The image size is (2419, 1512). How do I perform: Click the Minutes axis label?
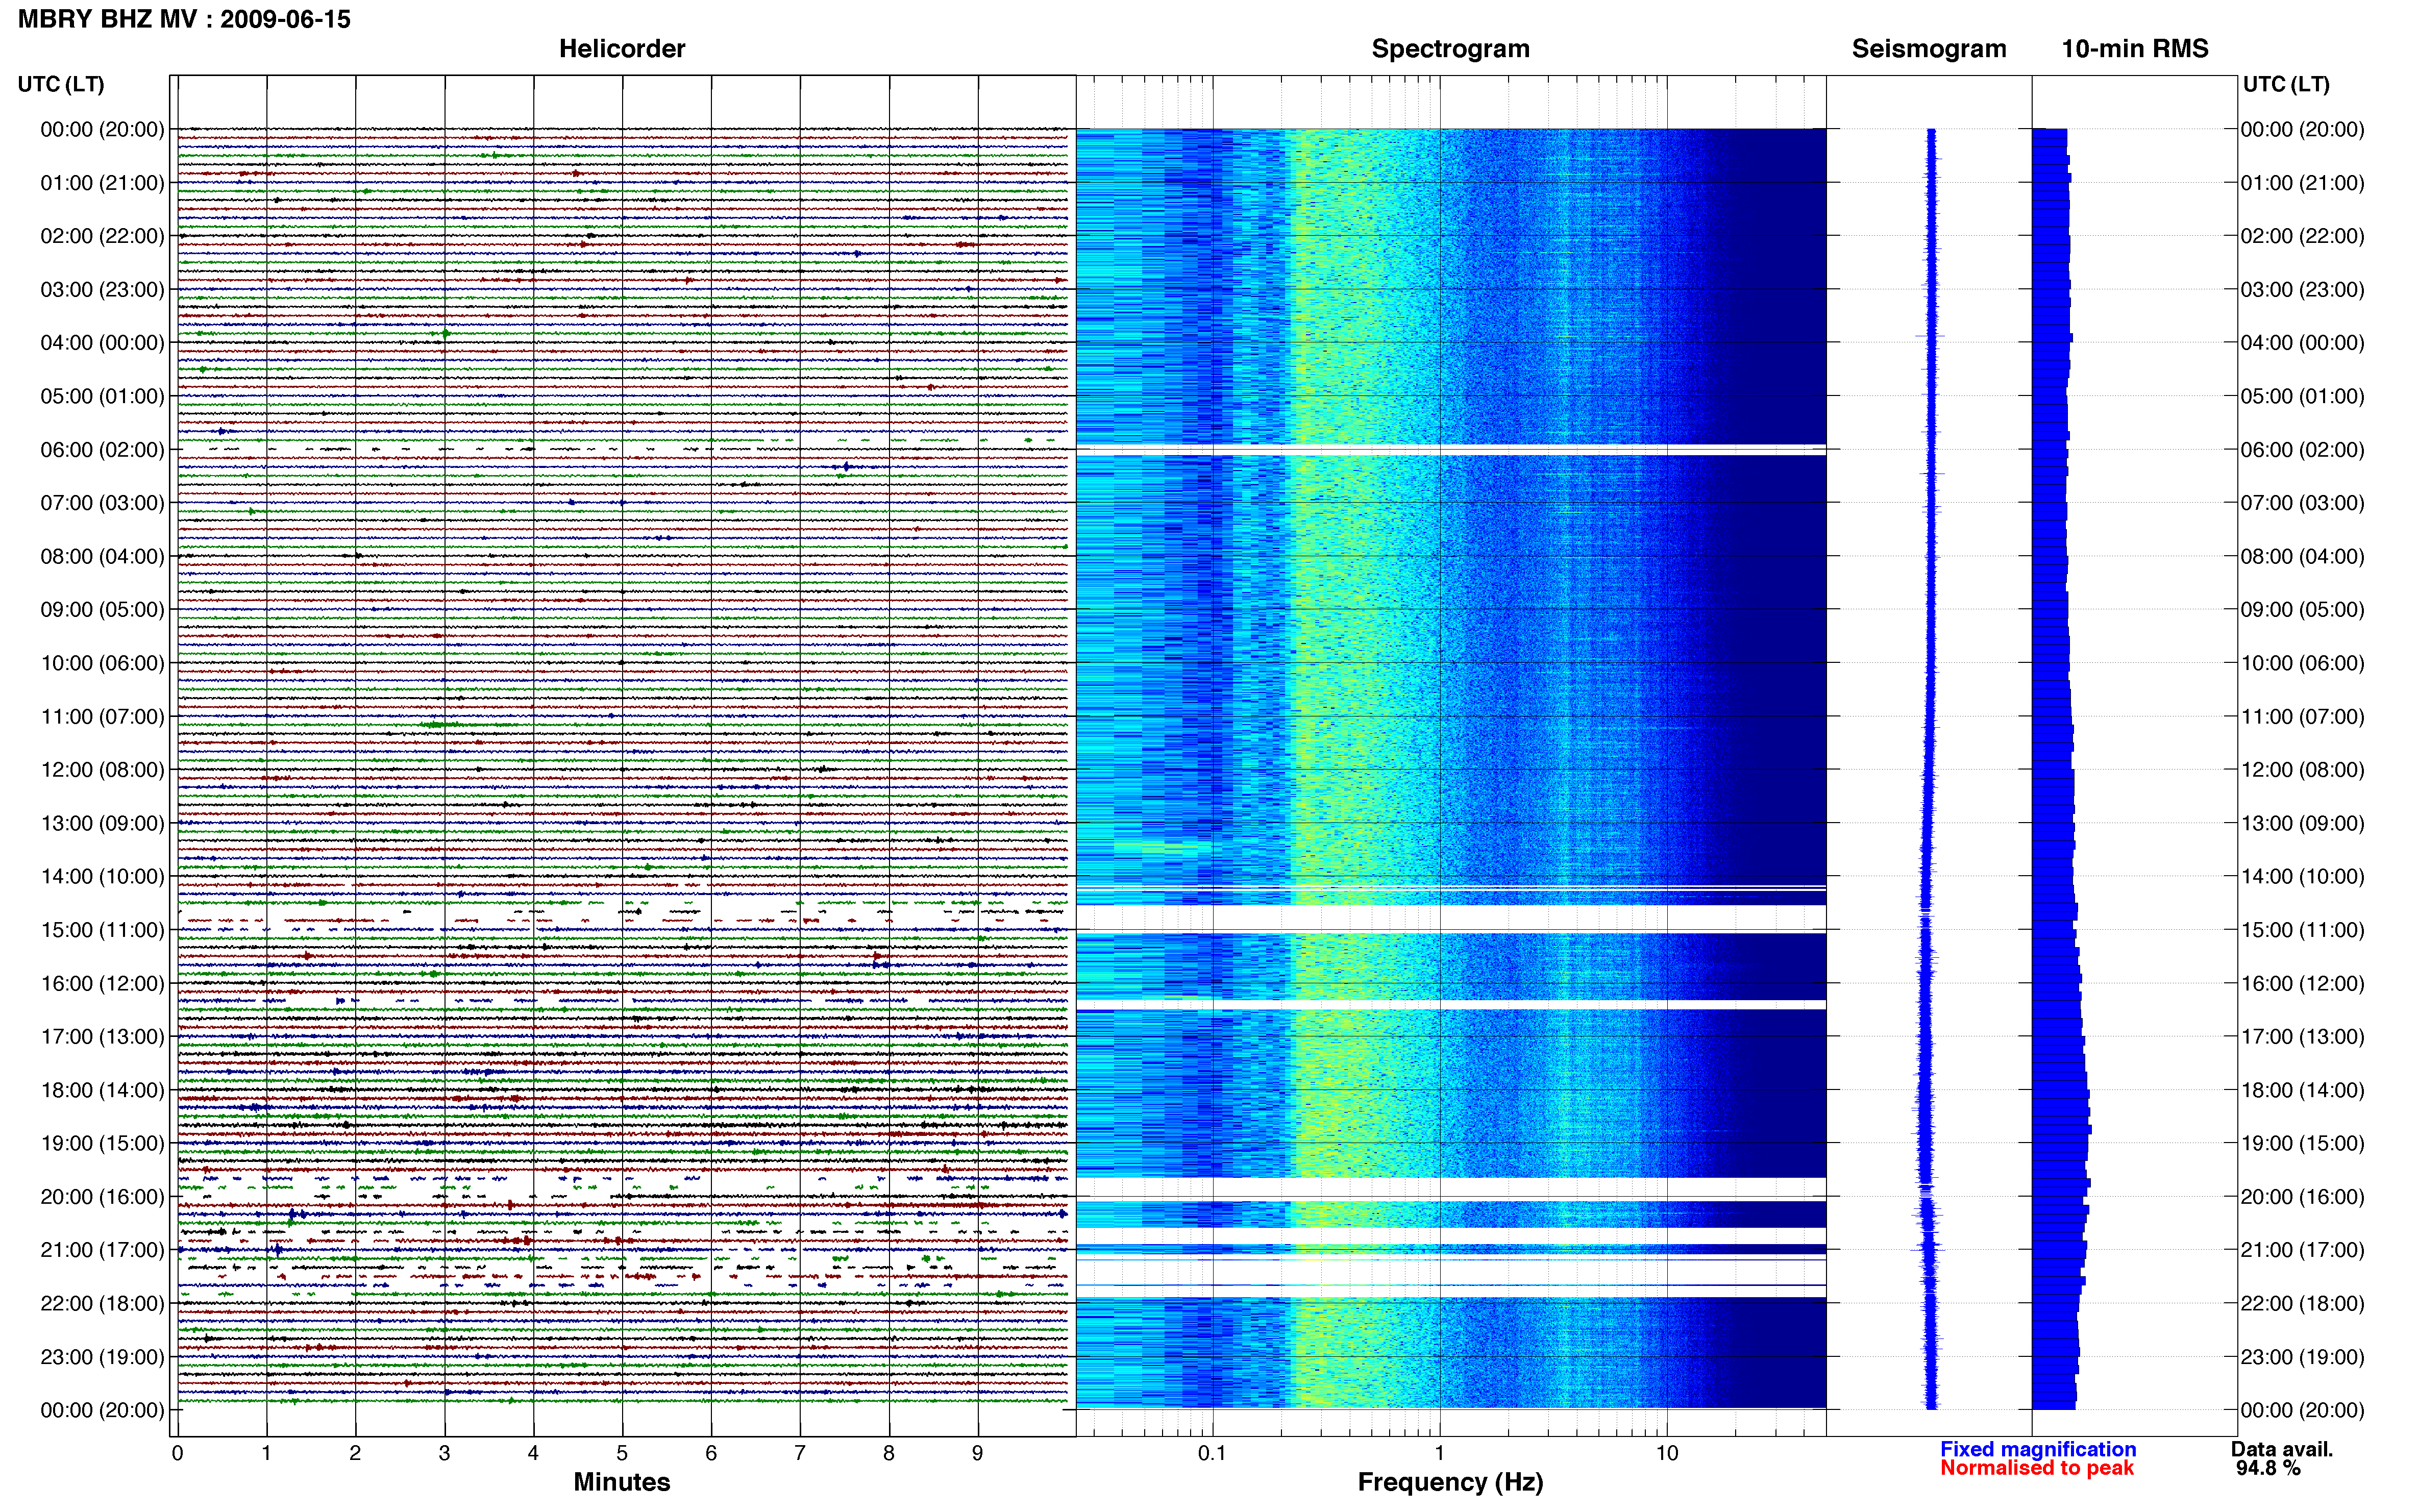[x=621, y=1482]
